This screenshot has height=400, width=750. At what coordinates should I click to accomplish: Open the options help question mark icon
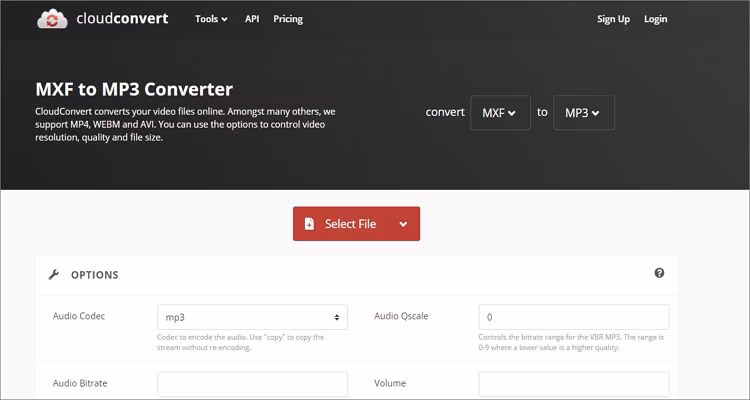(x=659, y=273)
